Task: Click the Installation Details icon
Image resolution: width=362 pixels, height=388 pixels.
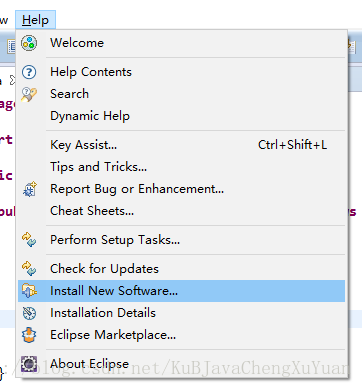Action: [x=29, y=313]
